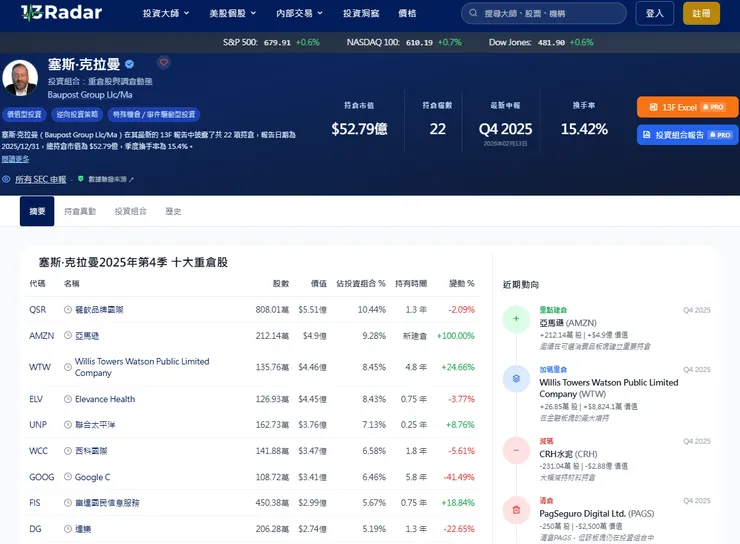Click the 股數 column header

[281, 284]
